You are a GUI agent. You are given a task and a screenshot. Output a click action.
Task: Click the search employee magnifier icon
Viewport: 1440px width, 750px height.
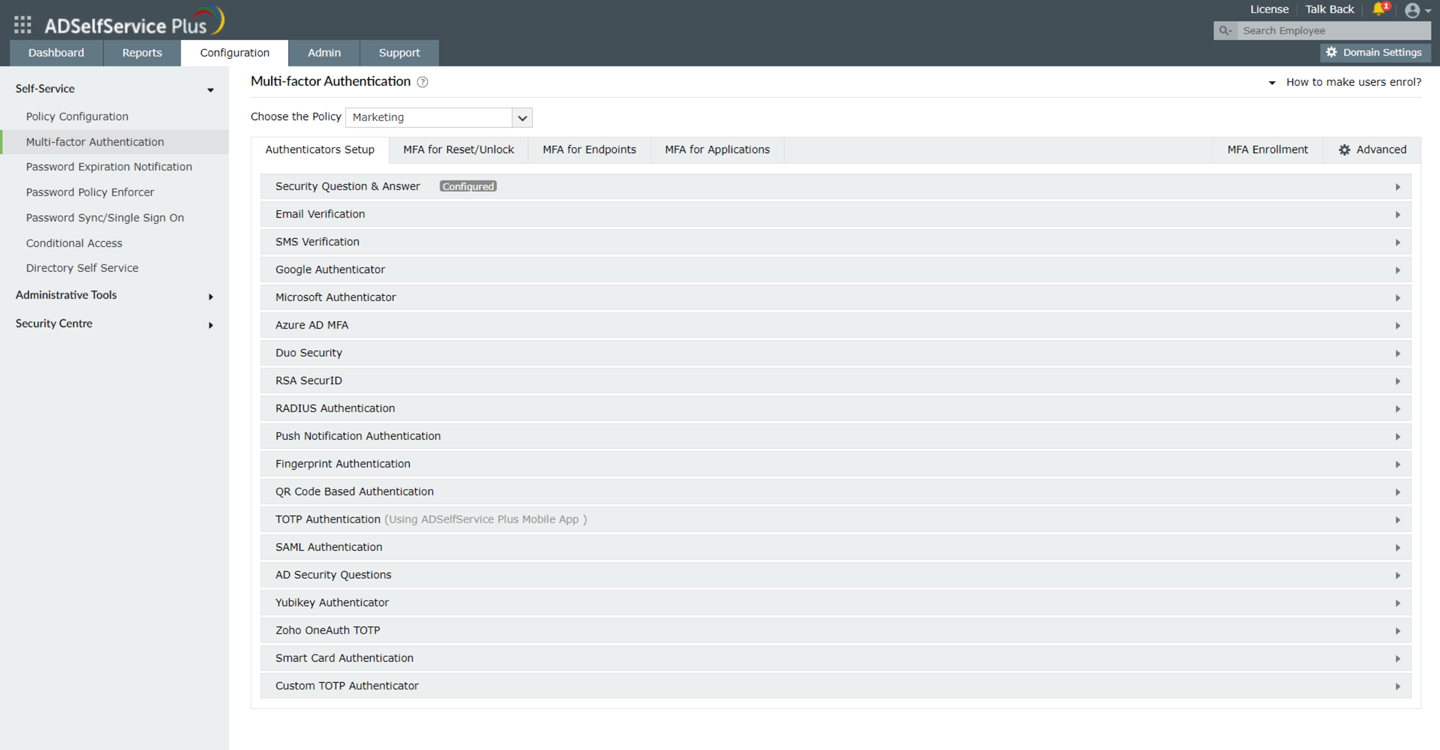1225,31
